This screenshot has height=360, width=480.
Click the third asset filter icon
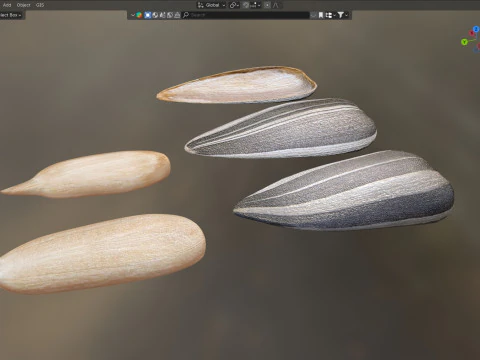162,15
